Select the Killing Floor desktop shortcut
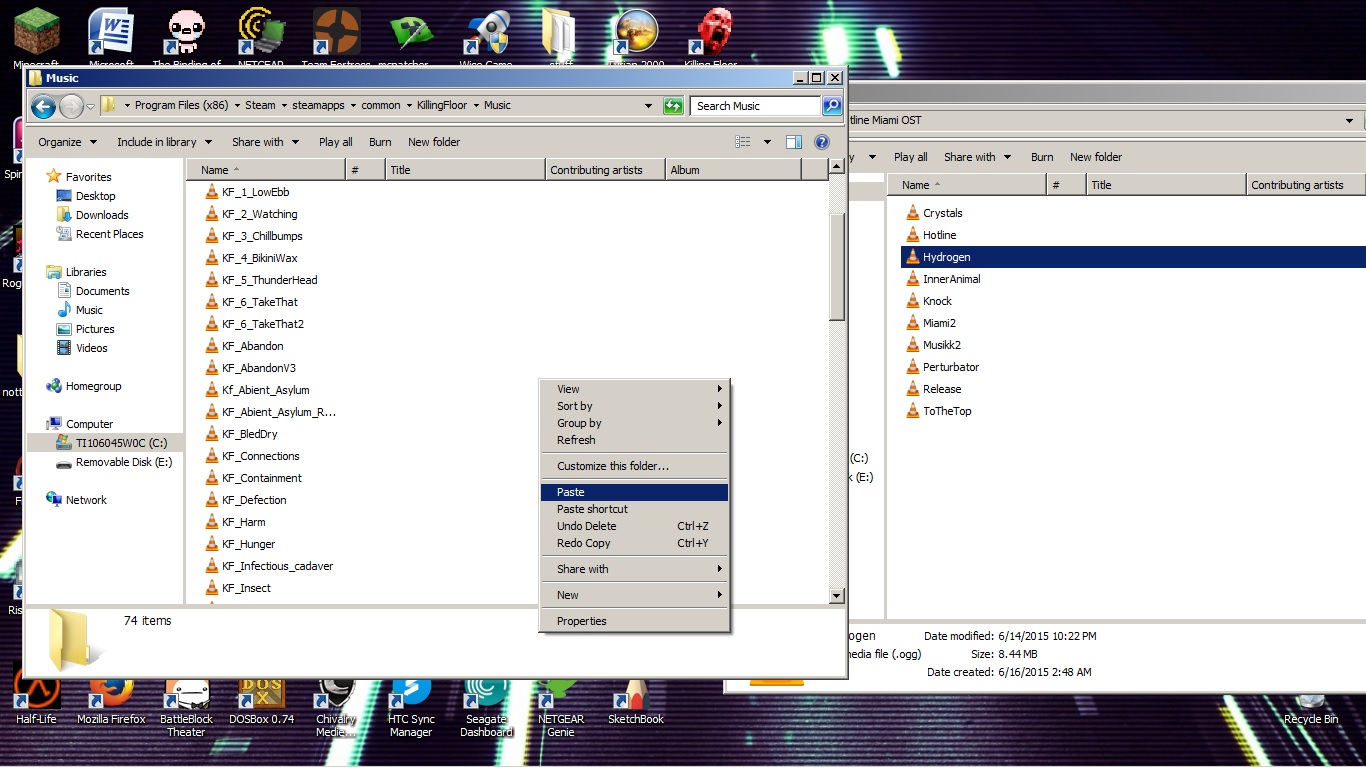This screenshot has width=1366, height=768. [x=711, y=38]
